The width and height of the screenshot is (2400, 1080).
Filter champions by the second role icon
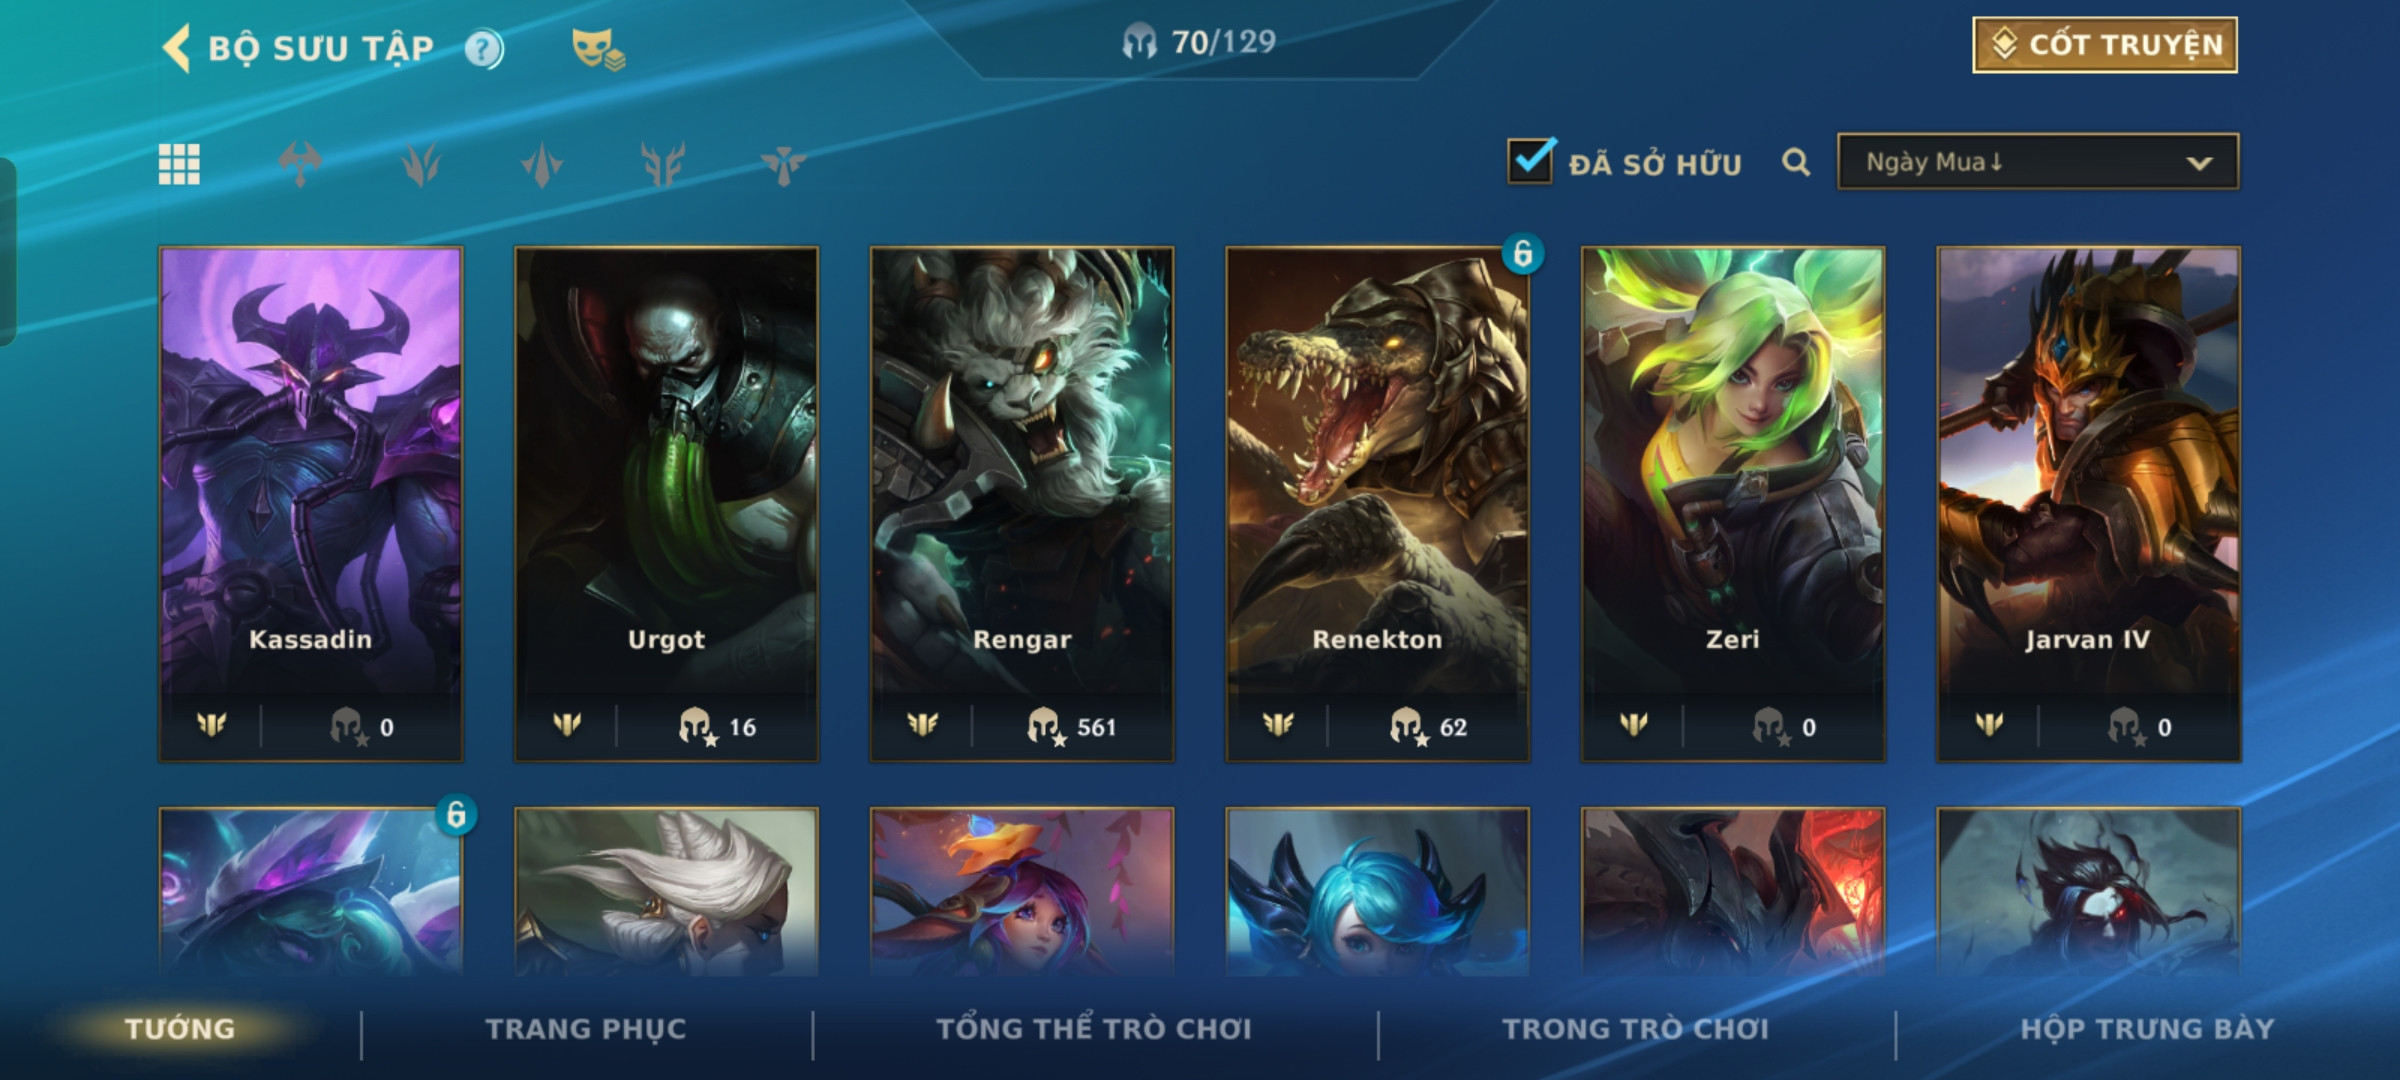pyautogui.click(x=421, y=164)
